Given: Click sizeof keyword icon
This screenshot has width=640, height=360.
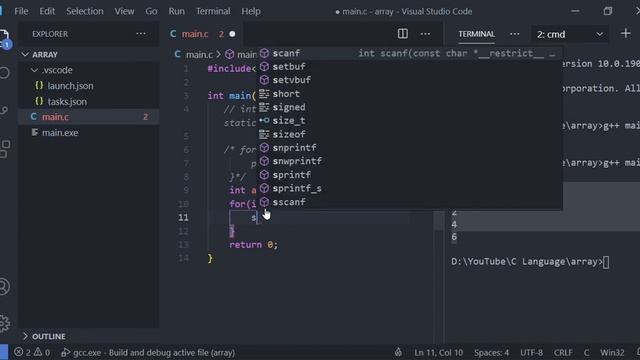Looking at the screenshot, I should (264, 134).
